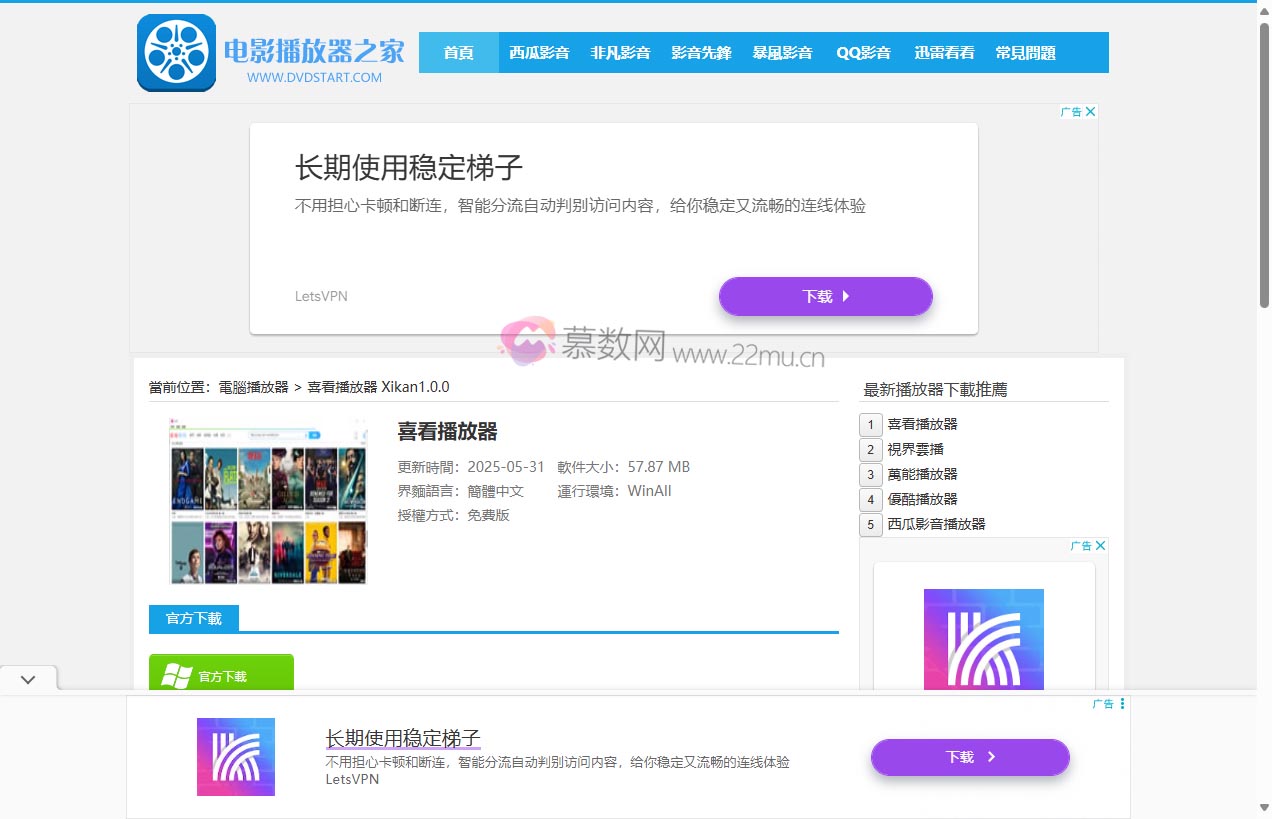This screenshot has height=819, width=1272.
Task: Collapse the bottom ad bar using the chevron
Action: [x=28, y=678]
